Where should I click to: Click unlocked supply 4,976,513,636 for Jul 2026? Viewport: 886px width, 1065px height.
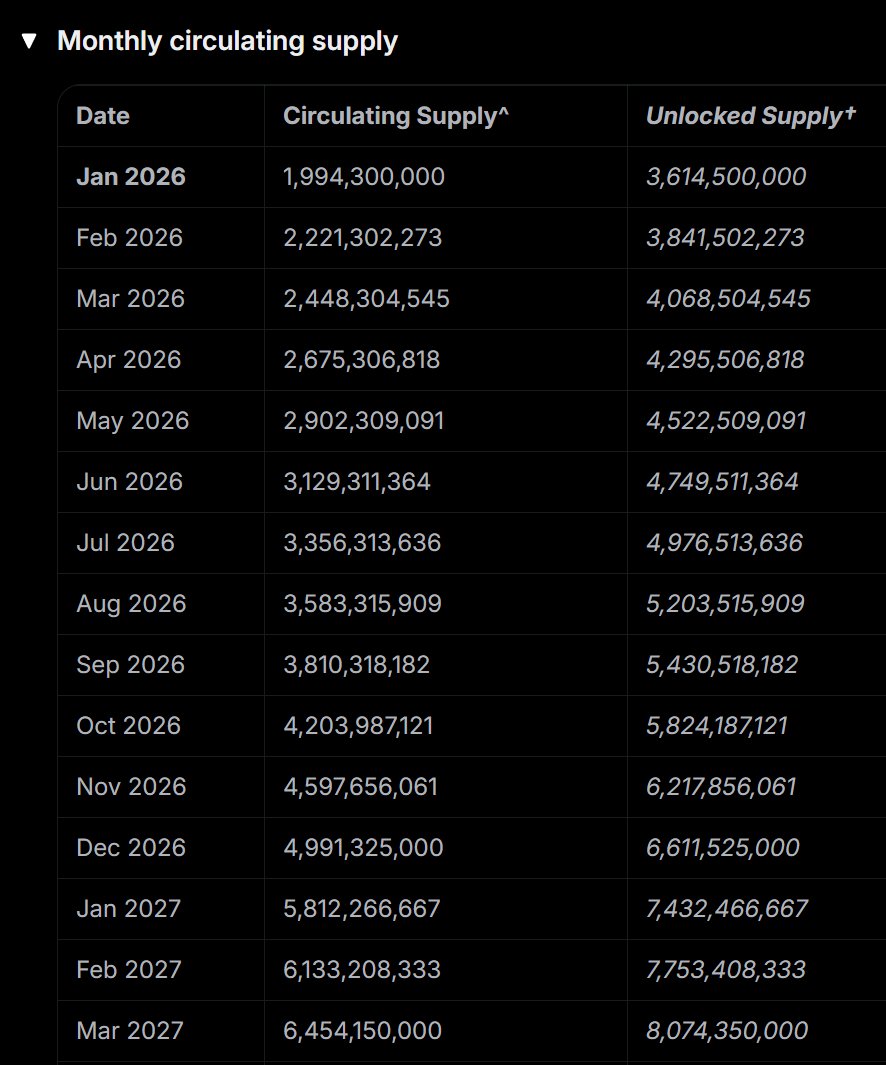[724, 543]
